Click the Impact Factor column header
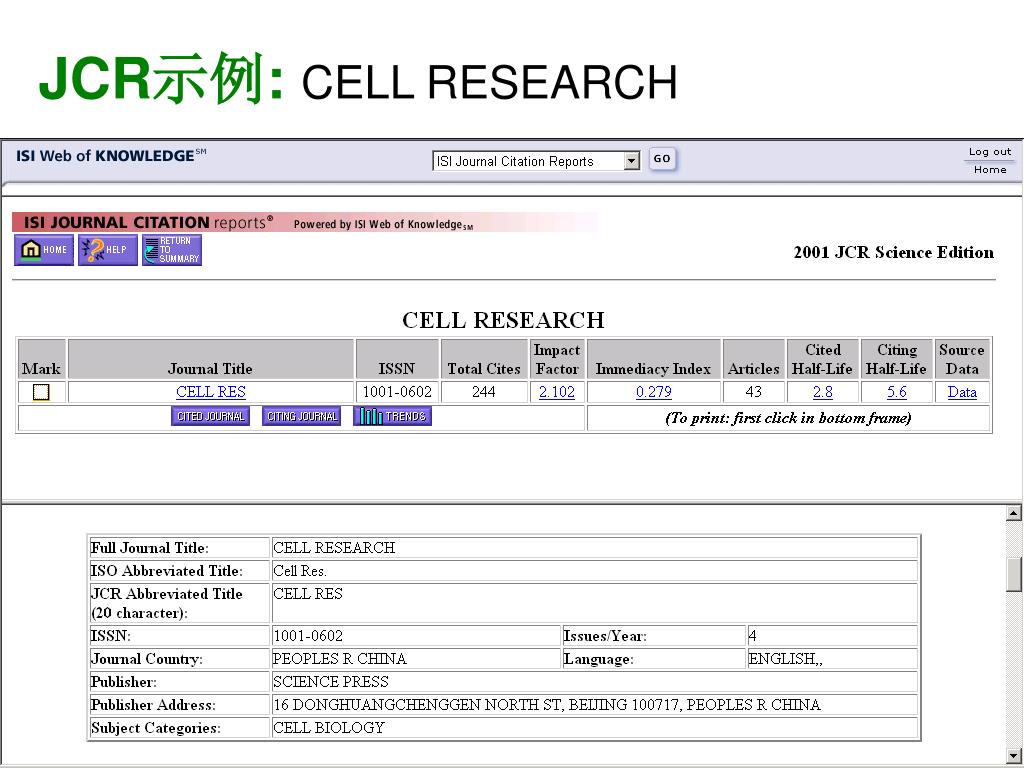The image size is (1024, 768). (557, 360)
